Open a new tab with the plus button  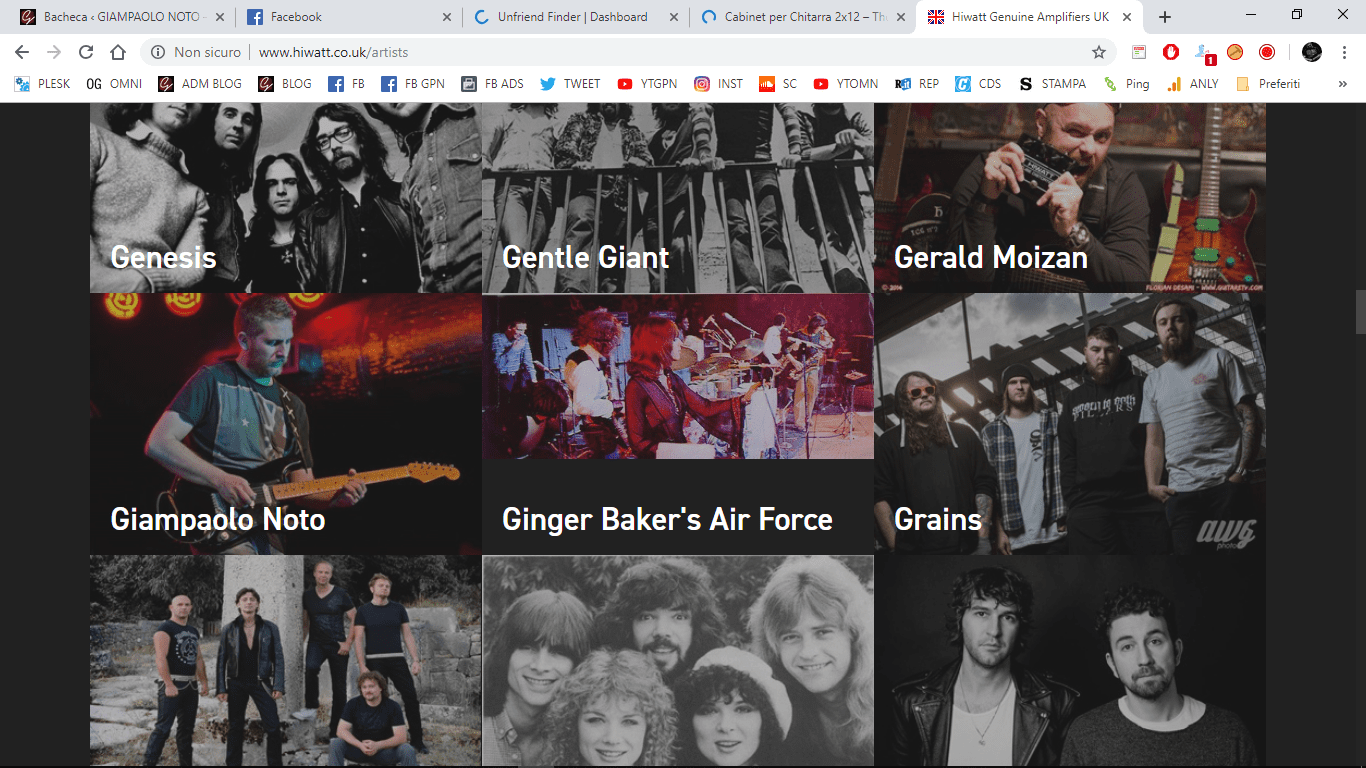click(x=1165, y=17)
